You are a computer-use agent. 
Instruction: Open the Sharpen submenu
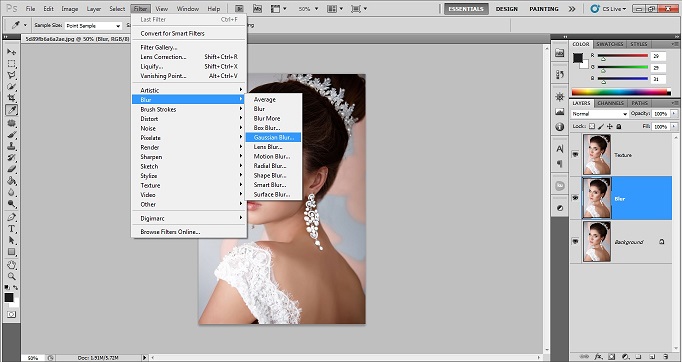(189, 157)
